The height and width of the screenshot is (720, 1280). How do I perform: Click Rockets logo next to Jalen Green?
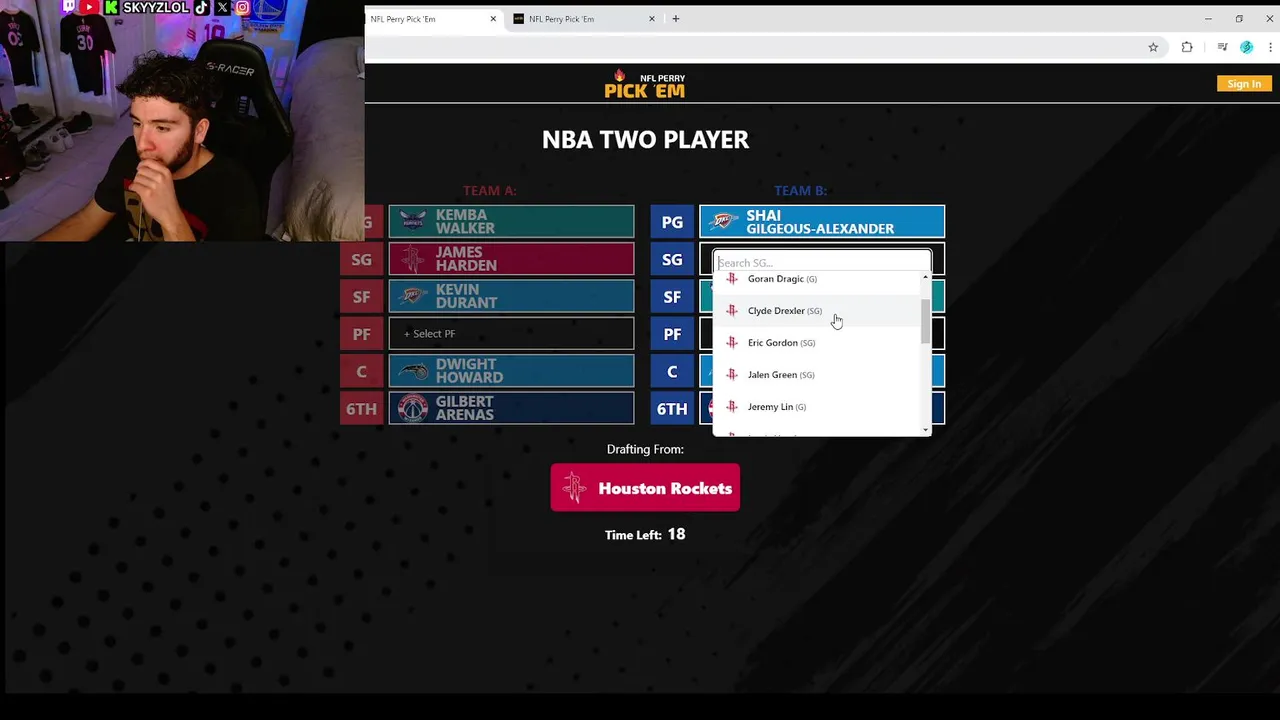coord(732,375)
